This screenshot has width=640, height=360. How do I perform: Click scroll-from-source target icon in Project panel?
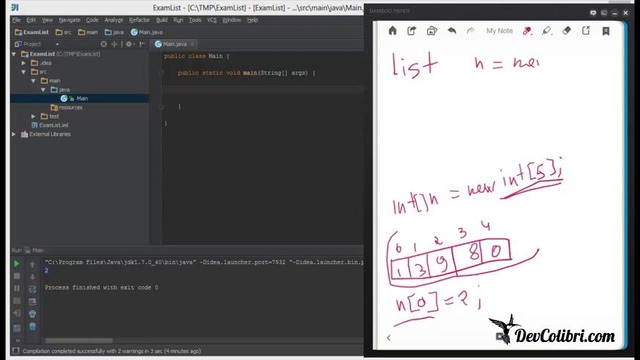(104, 44)
